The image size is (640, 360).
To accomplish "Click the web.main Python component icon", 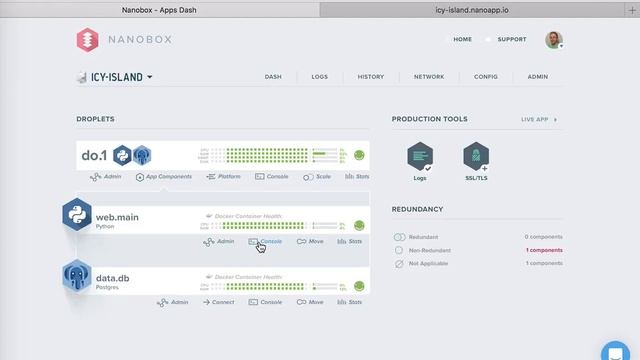I will 77,215.
